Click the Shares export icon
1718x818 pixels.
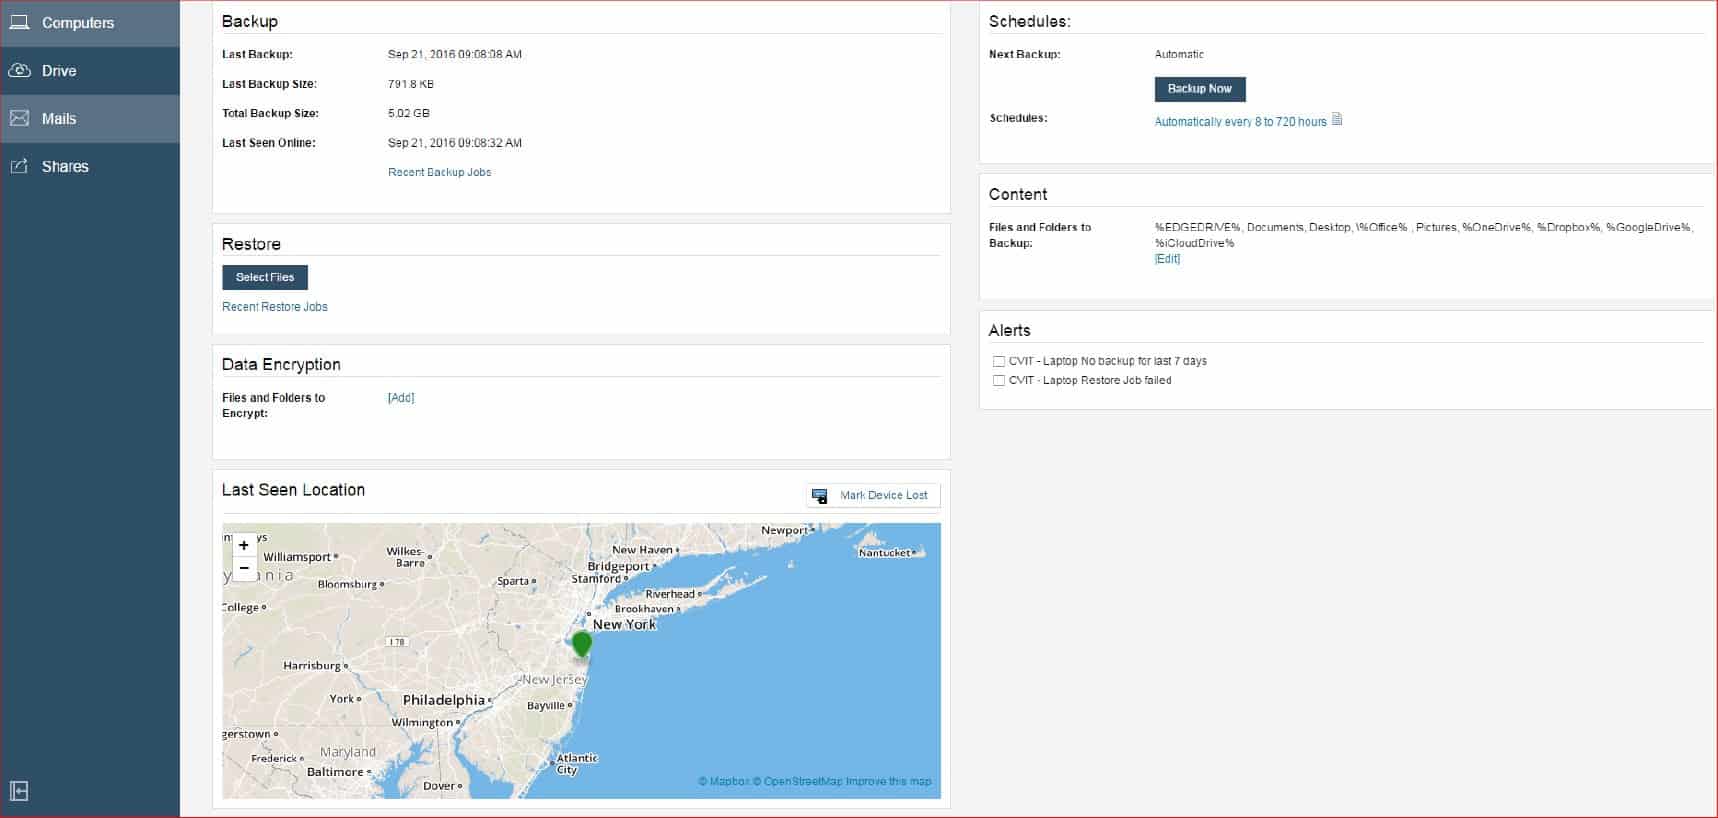pyautogui.click(x=19, y=166)
